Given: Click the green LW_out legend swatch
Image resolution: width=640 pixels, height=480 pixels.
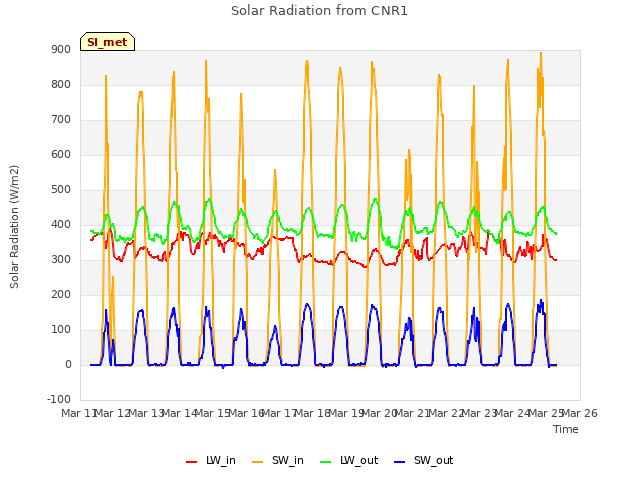Looking at the screenshot, I should point(326,462).
